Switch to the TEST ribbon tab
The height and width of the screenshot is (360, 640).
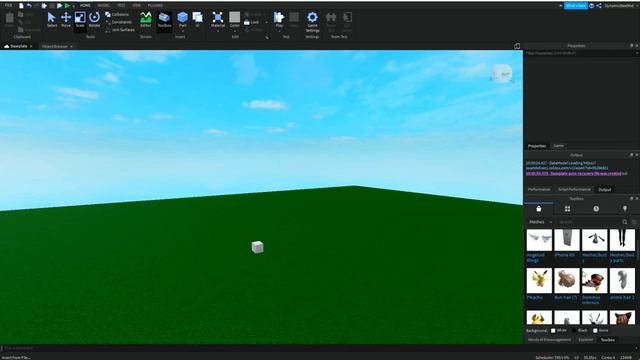tap(121, 6)
